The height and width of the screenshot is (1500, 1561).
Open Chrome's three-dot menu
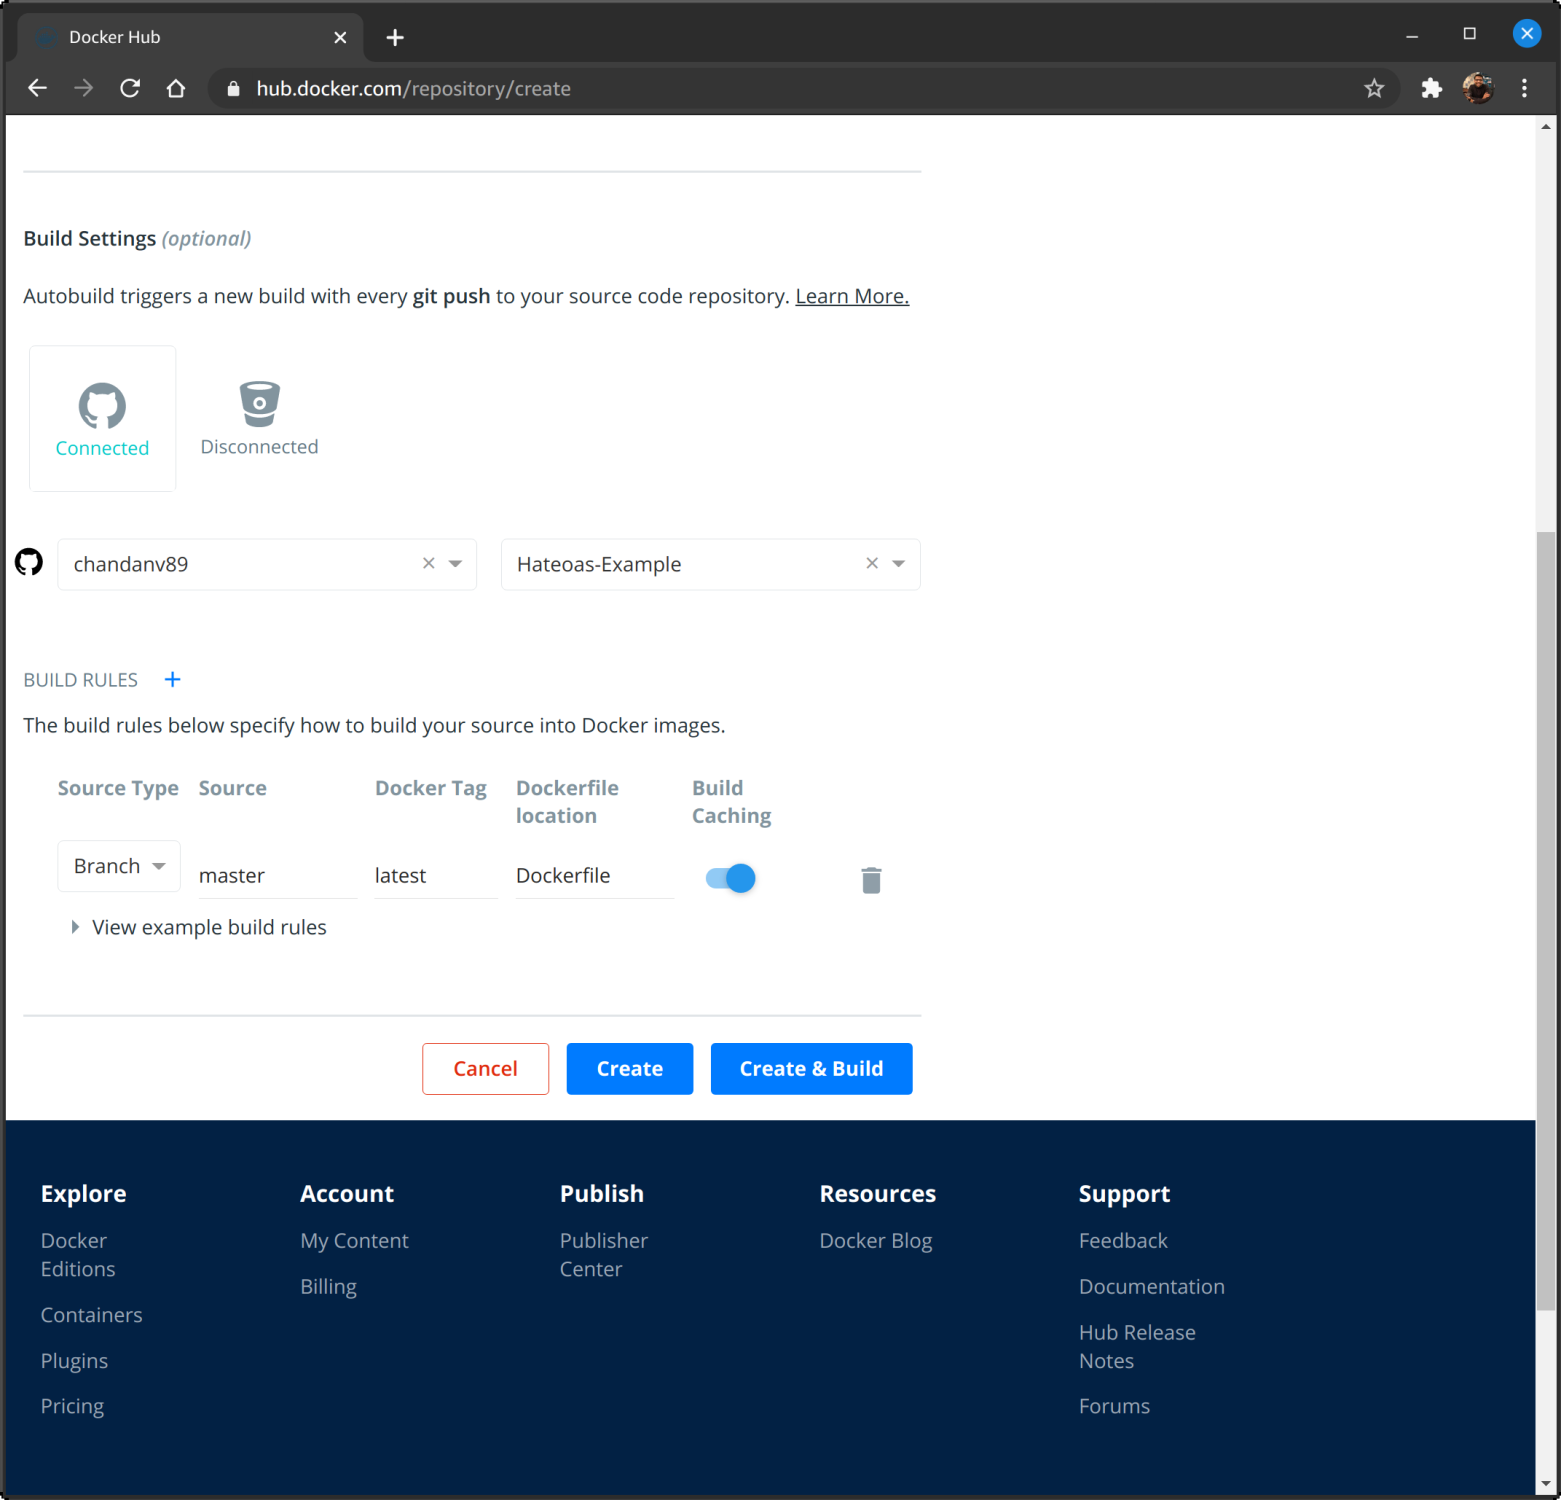(x=1524, y=88)
